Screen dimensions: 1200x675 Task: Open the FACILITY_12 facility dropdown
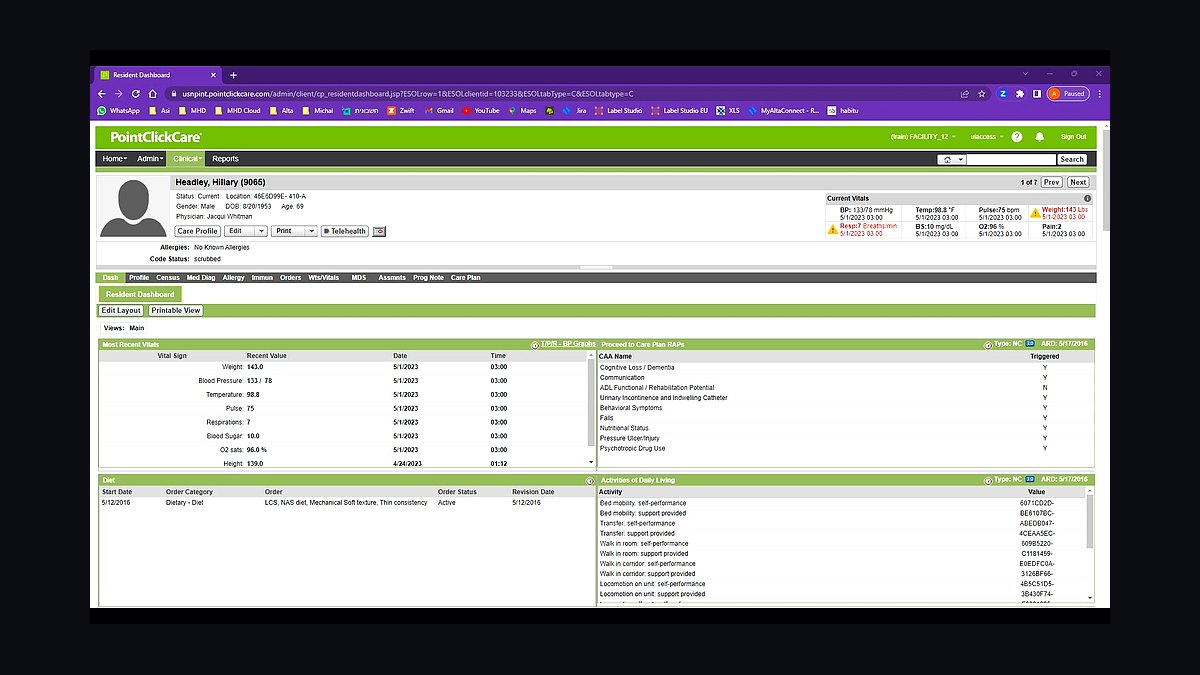(923, 137)
